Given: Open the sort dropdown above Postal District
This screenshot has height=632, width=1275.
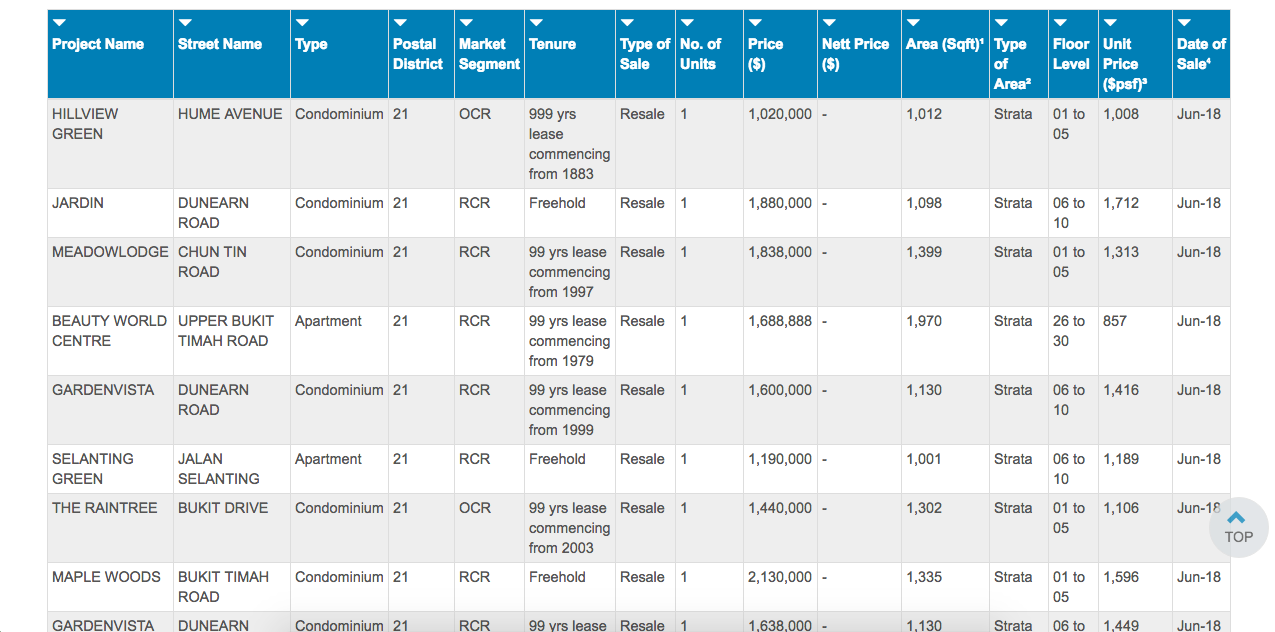Looking at the screenshot, I should (400, 23).
